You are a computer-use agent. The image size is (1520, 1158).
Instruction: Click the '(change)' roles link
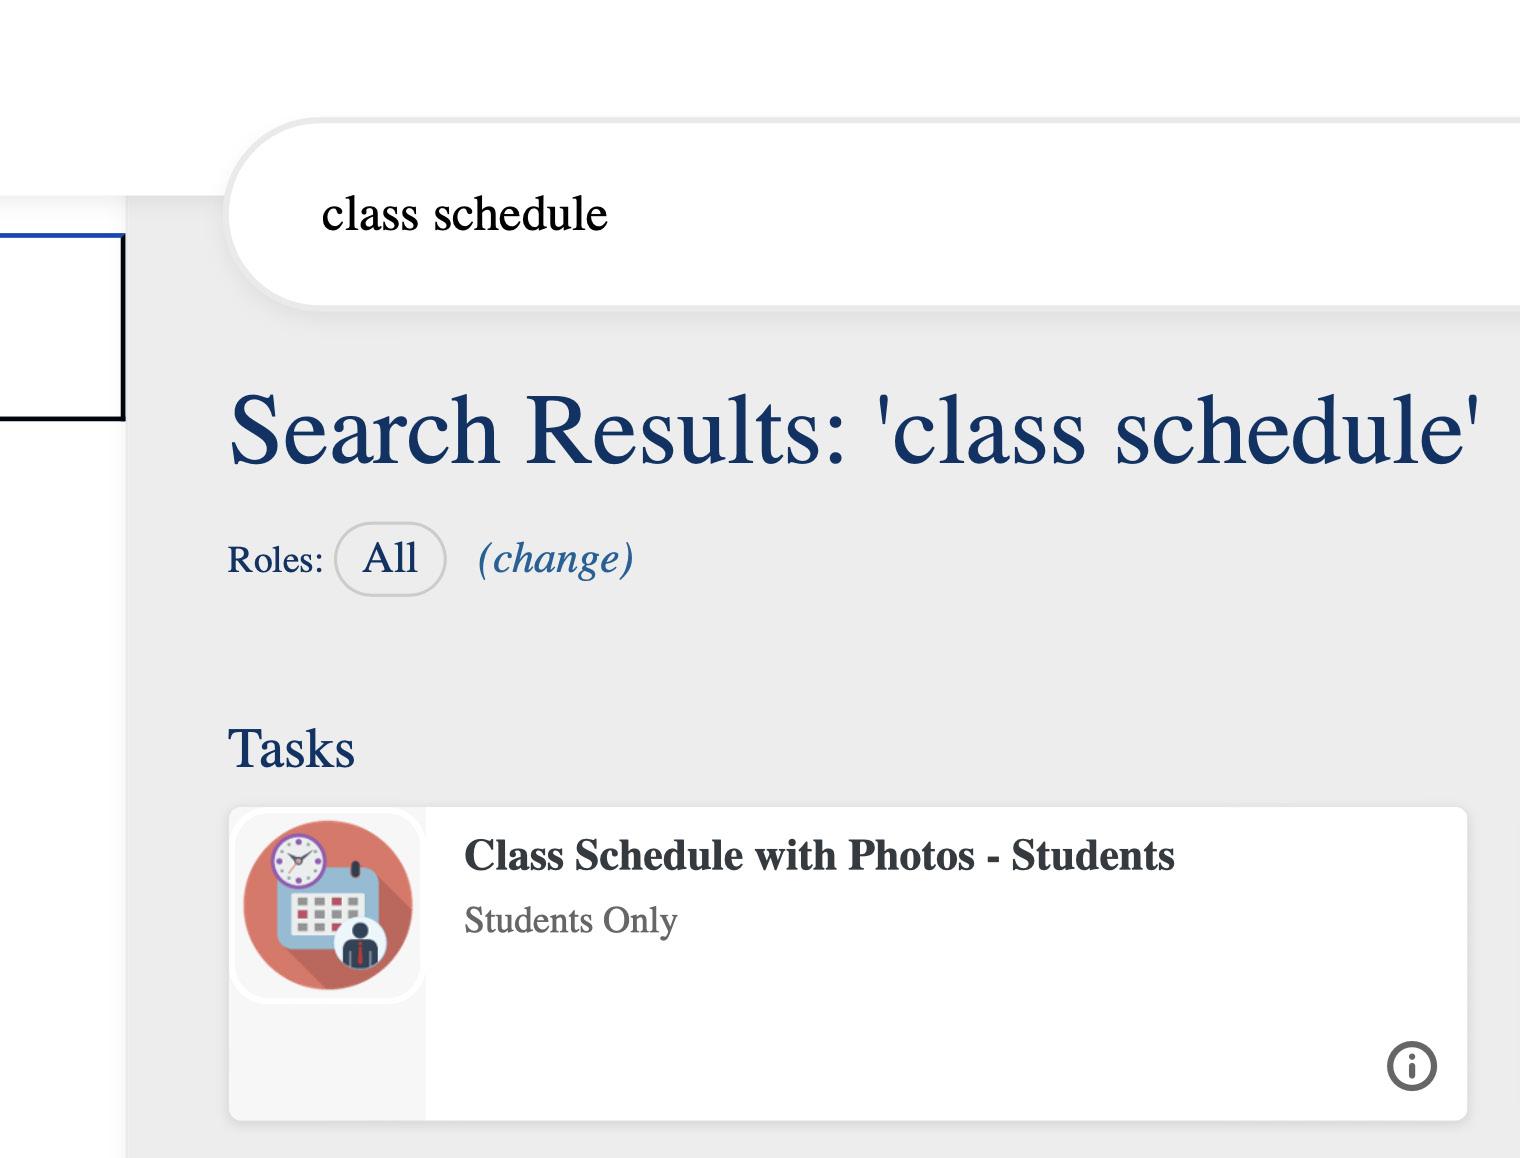555,559
